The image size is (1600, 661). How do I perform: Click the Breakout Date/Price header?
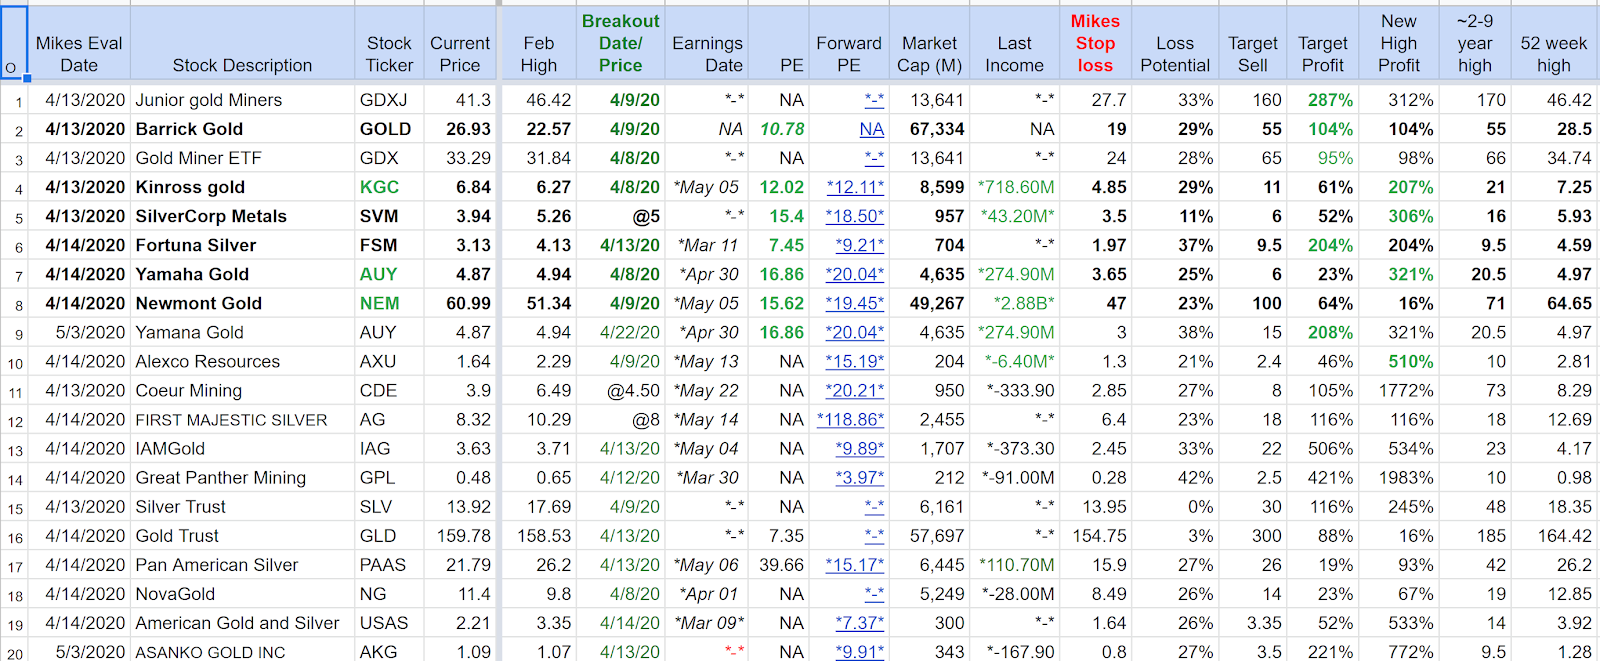pyautogui.click(x=620, y=43)
